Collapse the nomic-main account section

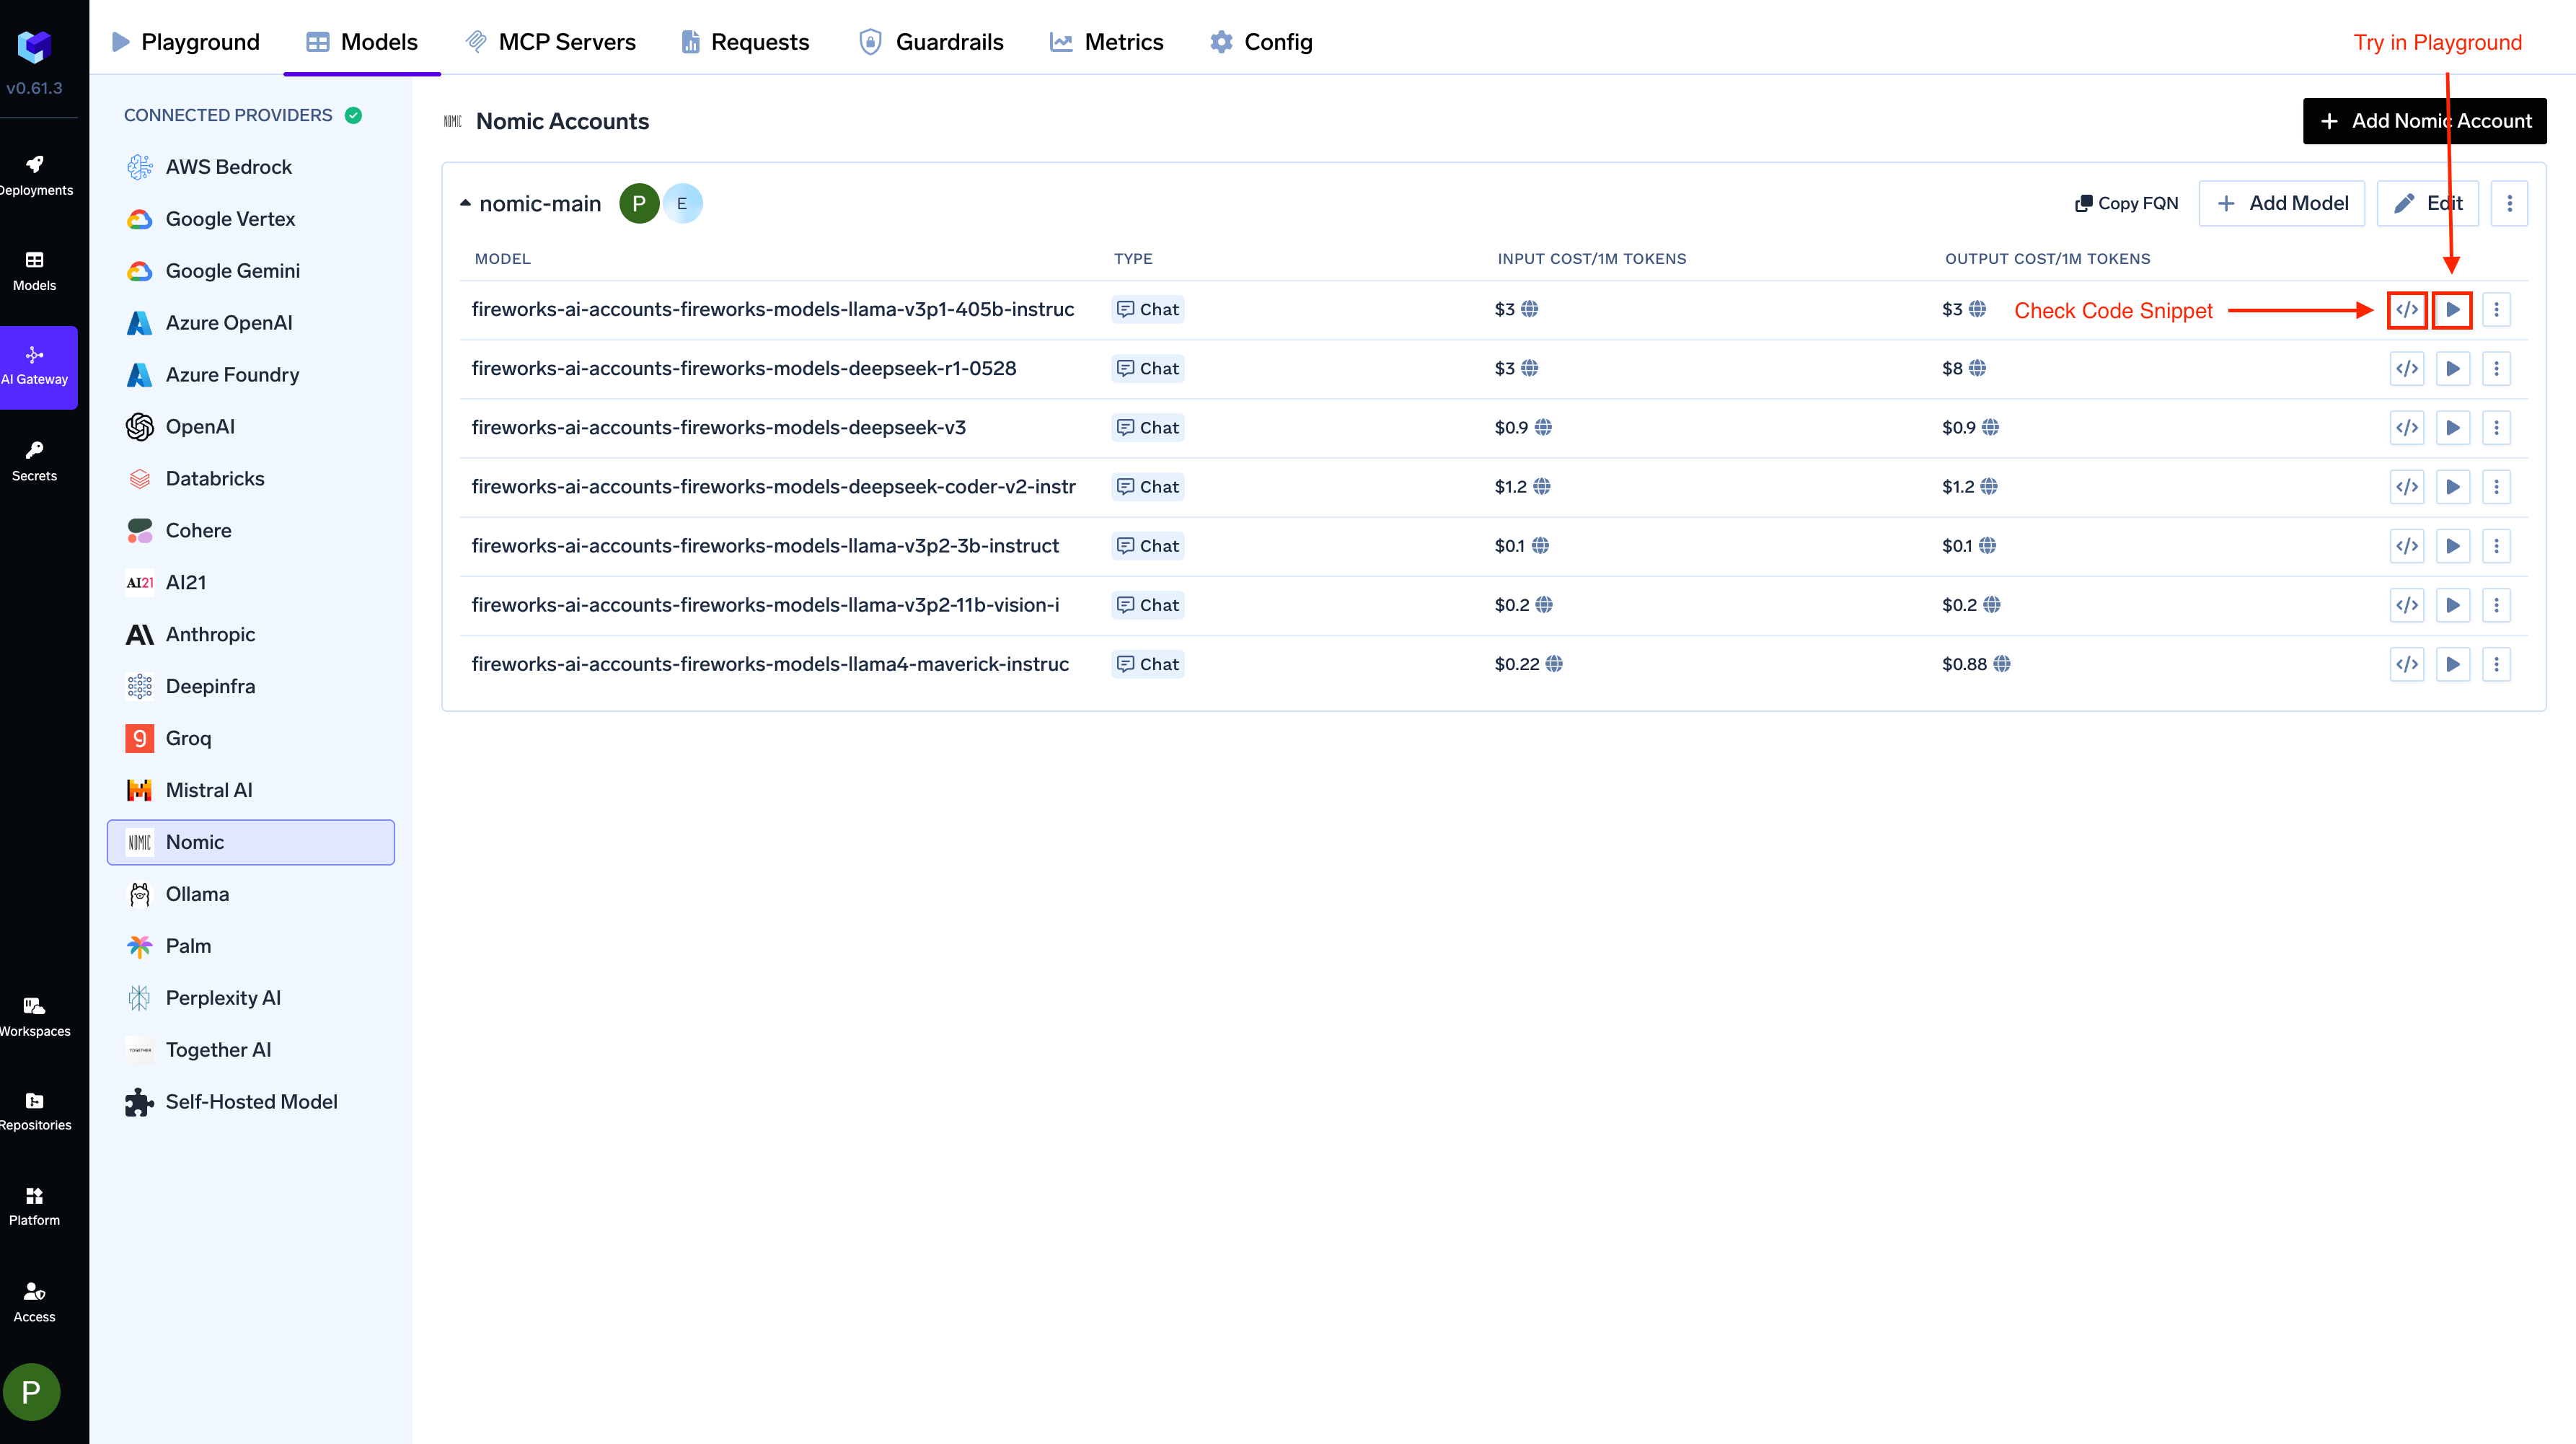(x=465, y=203)
